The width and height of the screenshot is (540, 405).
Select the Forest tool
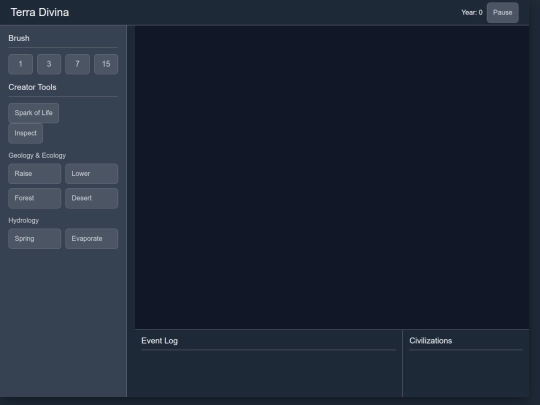click(x=35, y=198)
